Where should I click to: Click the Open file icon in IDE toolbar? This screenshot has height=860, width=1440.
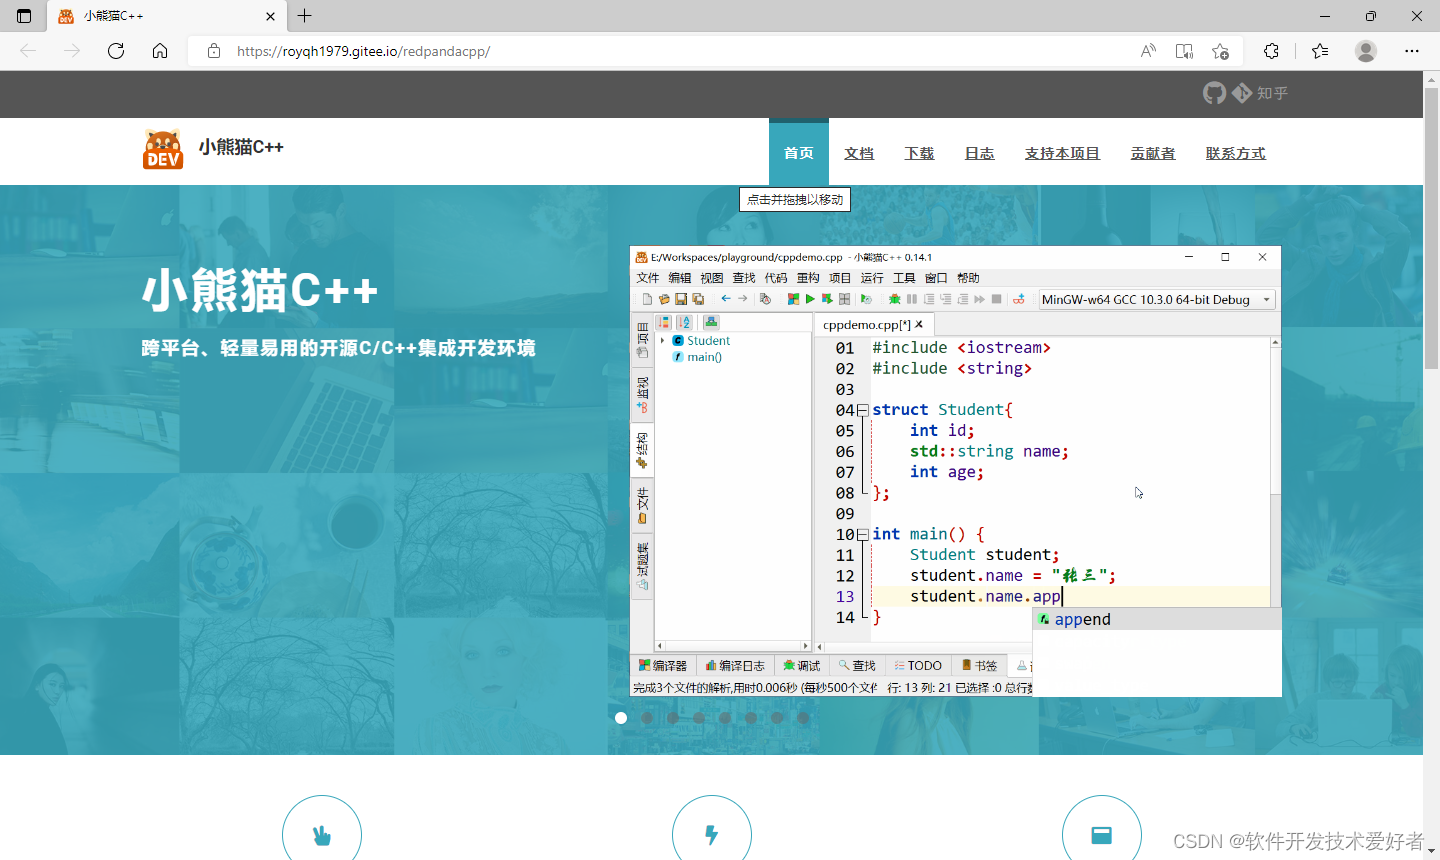664,299
